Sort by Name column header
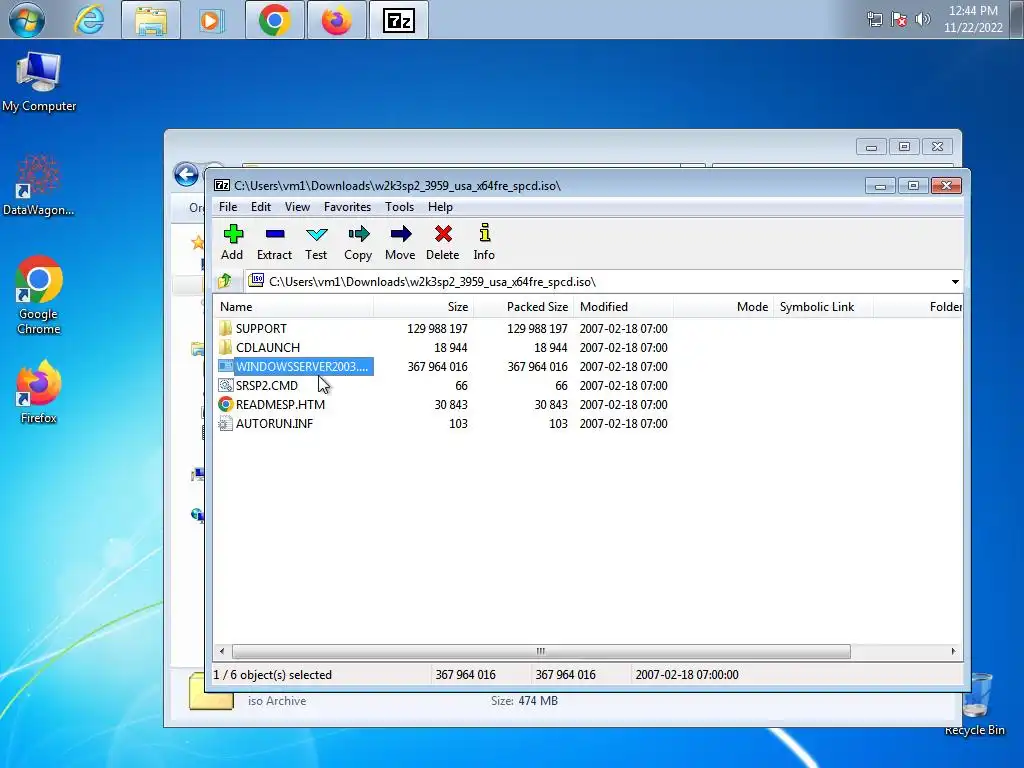Screen dimensions: 1024x768 [293, 307]
